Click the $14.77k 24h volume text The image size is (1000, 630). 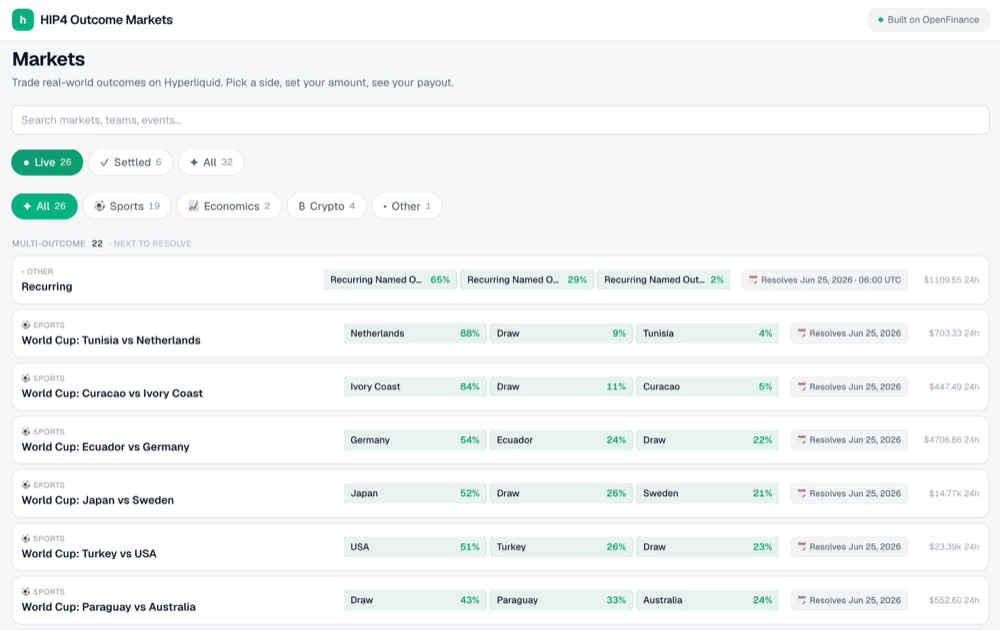tap(953, 494)
